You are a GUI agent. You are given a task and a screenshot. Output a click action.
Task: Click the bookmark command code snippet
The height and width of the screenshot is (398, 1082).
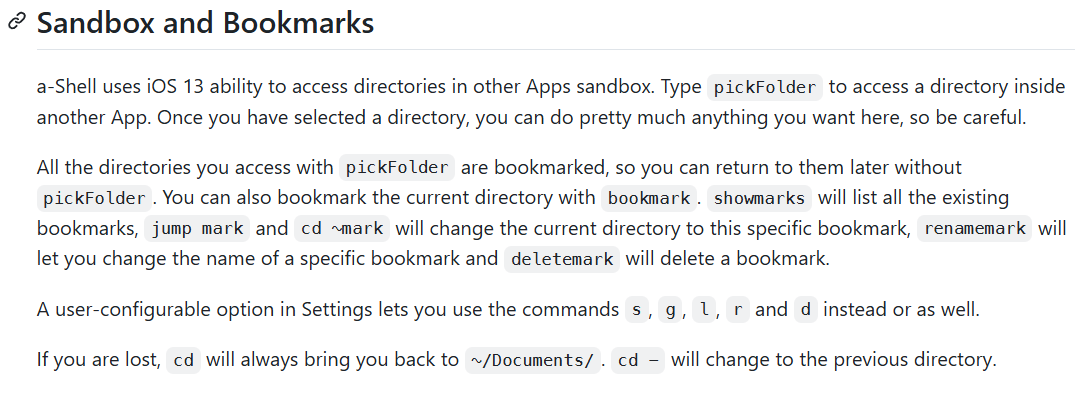coord(648,199)
